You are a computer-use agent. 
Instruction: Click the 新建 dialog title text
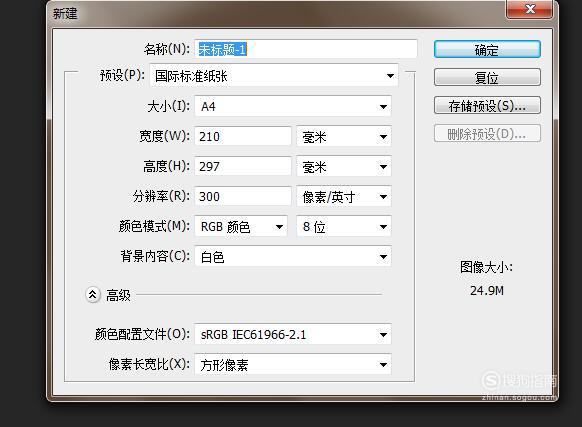65,13
